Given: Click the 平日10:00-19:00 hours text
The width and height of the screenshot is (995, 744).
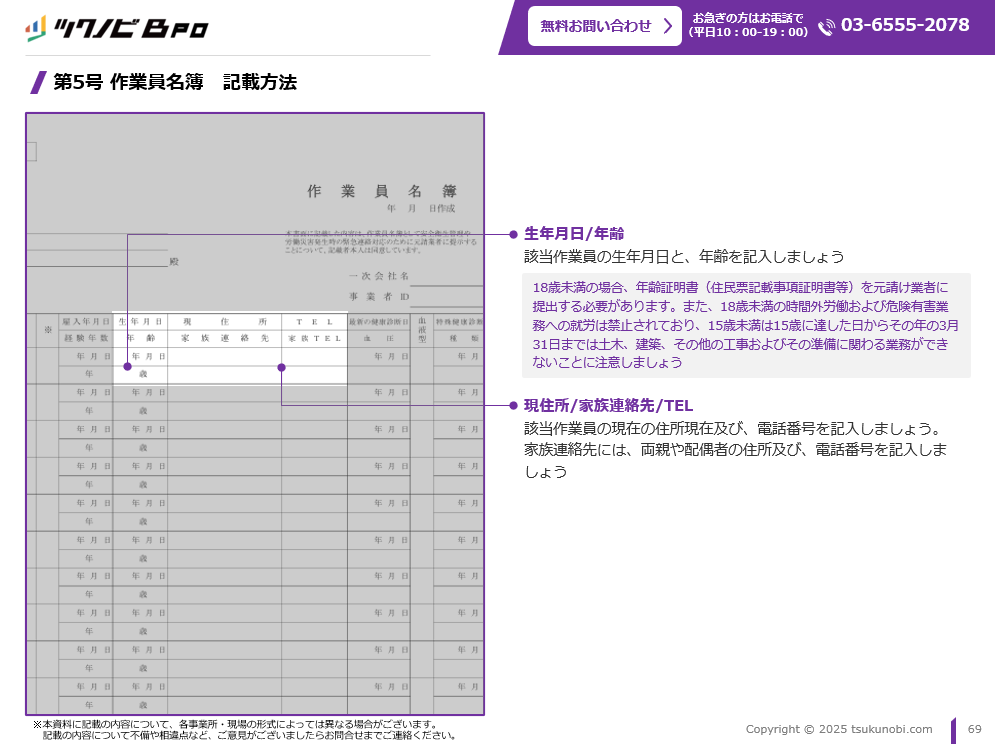Looking at the screenshot, I should [x=749, y=32].
